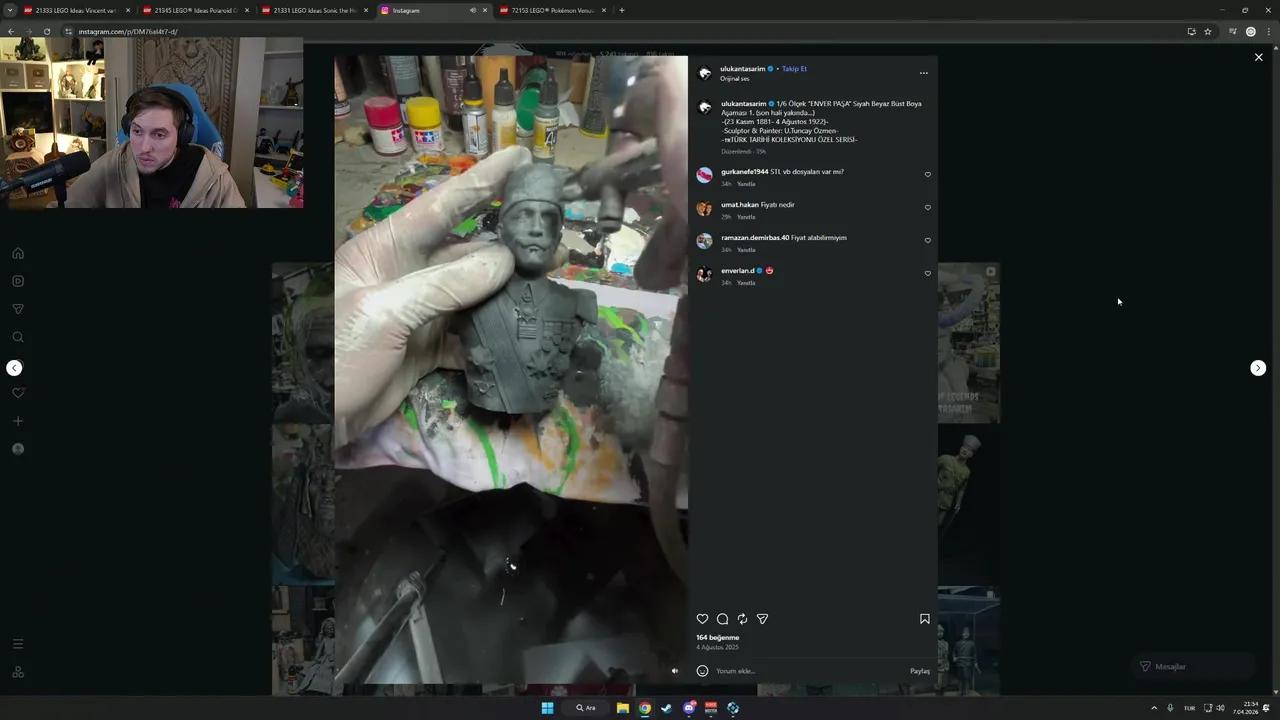Viewport: 1280px width, 720px height.
Task: Mute the Instagram tab audio indicator
Action: [472, 10]
